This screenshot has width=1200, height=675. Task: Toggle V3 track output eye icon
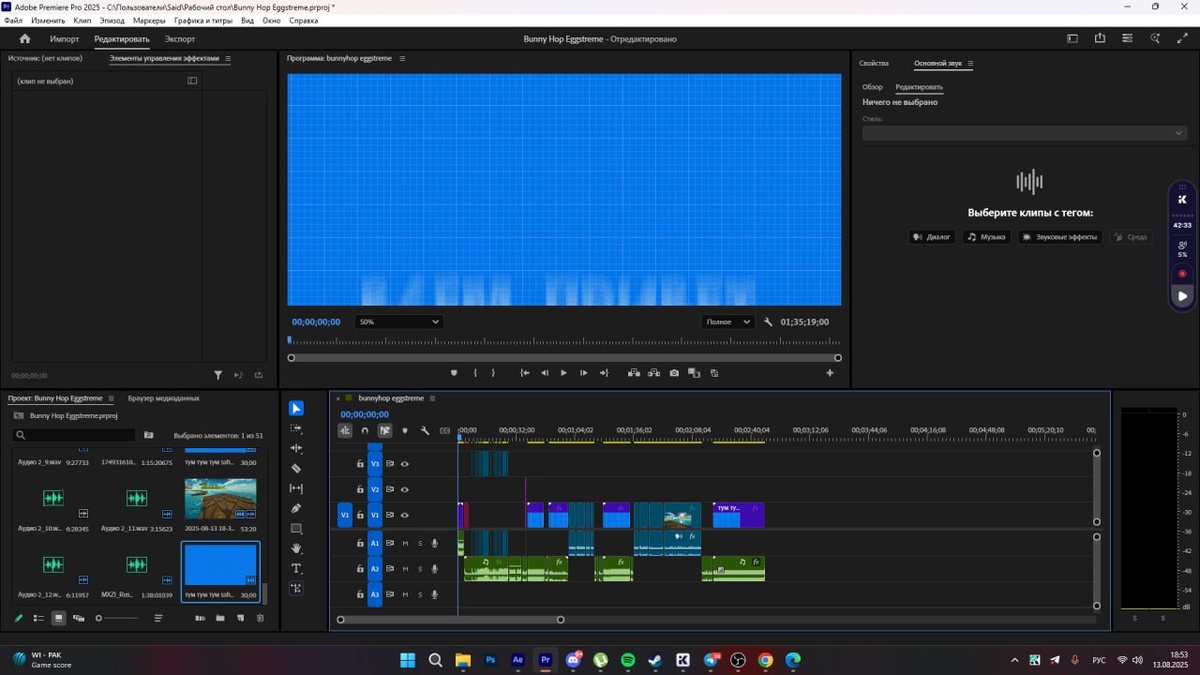[x=405, y=464]
